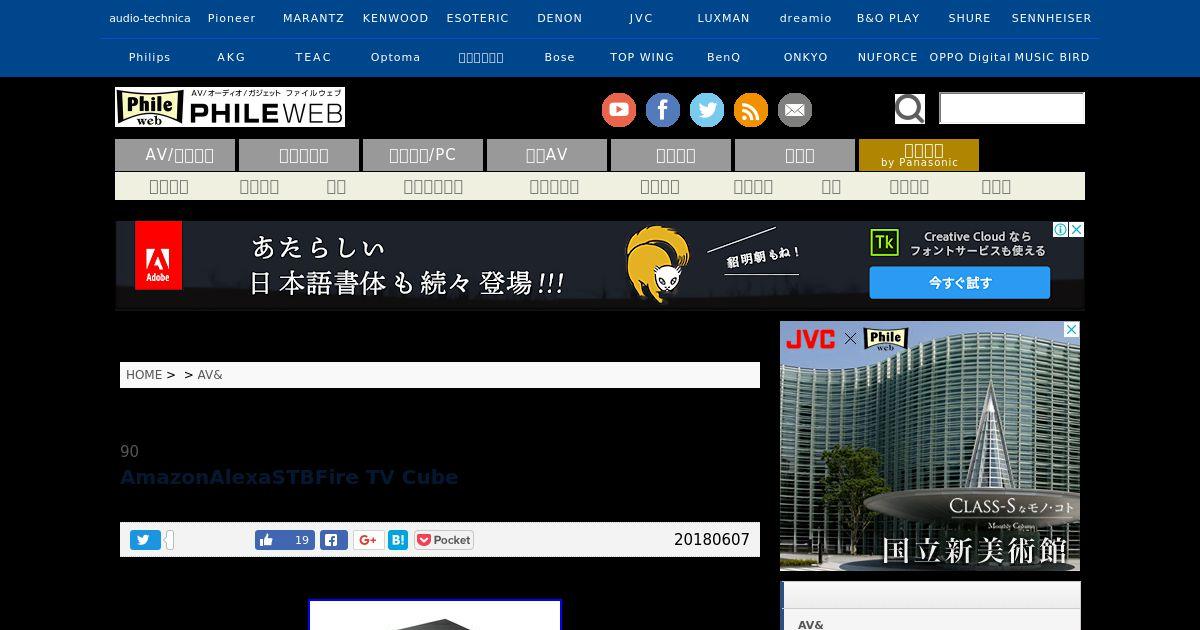
Task: Open the AmazonAlexaSTBFire TV Cube headline
Action: click(289, 477)
